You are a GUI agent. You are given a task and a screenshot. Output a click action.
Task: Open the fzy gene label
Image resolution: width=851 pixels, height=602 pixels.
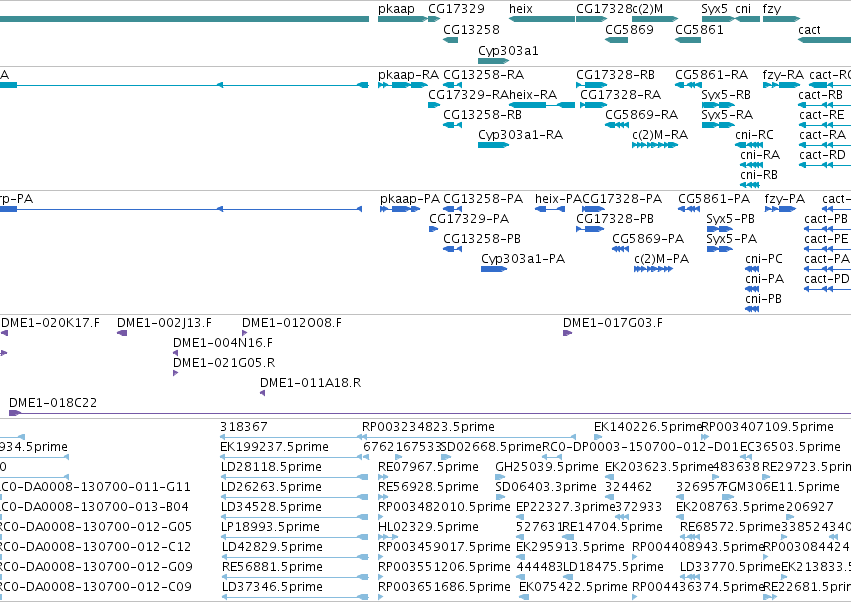[x=772, y=9]
